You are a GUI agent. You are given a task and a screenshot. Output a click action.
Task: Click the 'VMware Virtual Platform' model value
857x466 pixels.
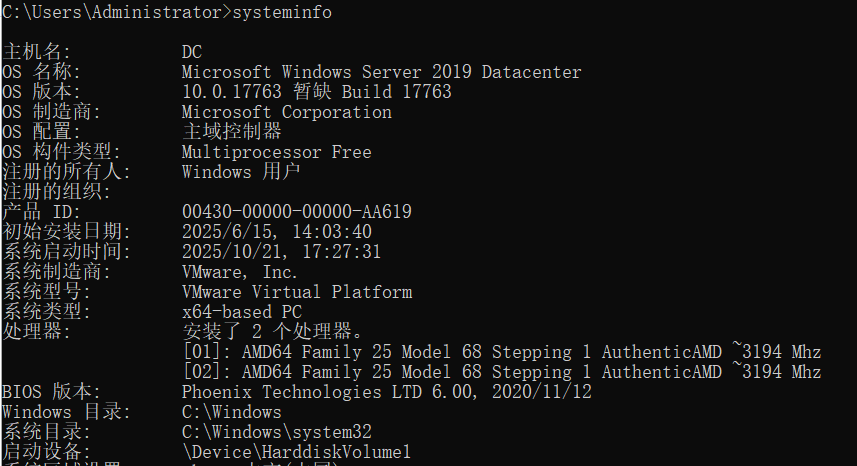(297, 292)
